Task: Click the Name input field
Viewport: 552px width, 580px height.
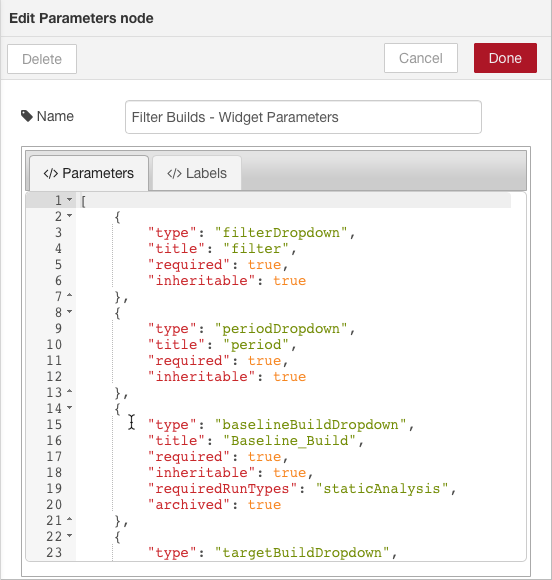Action: point(303,117)
